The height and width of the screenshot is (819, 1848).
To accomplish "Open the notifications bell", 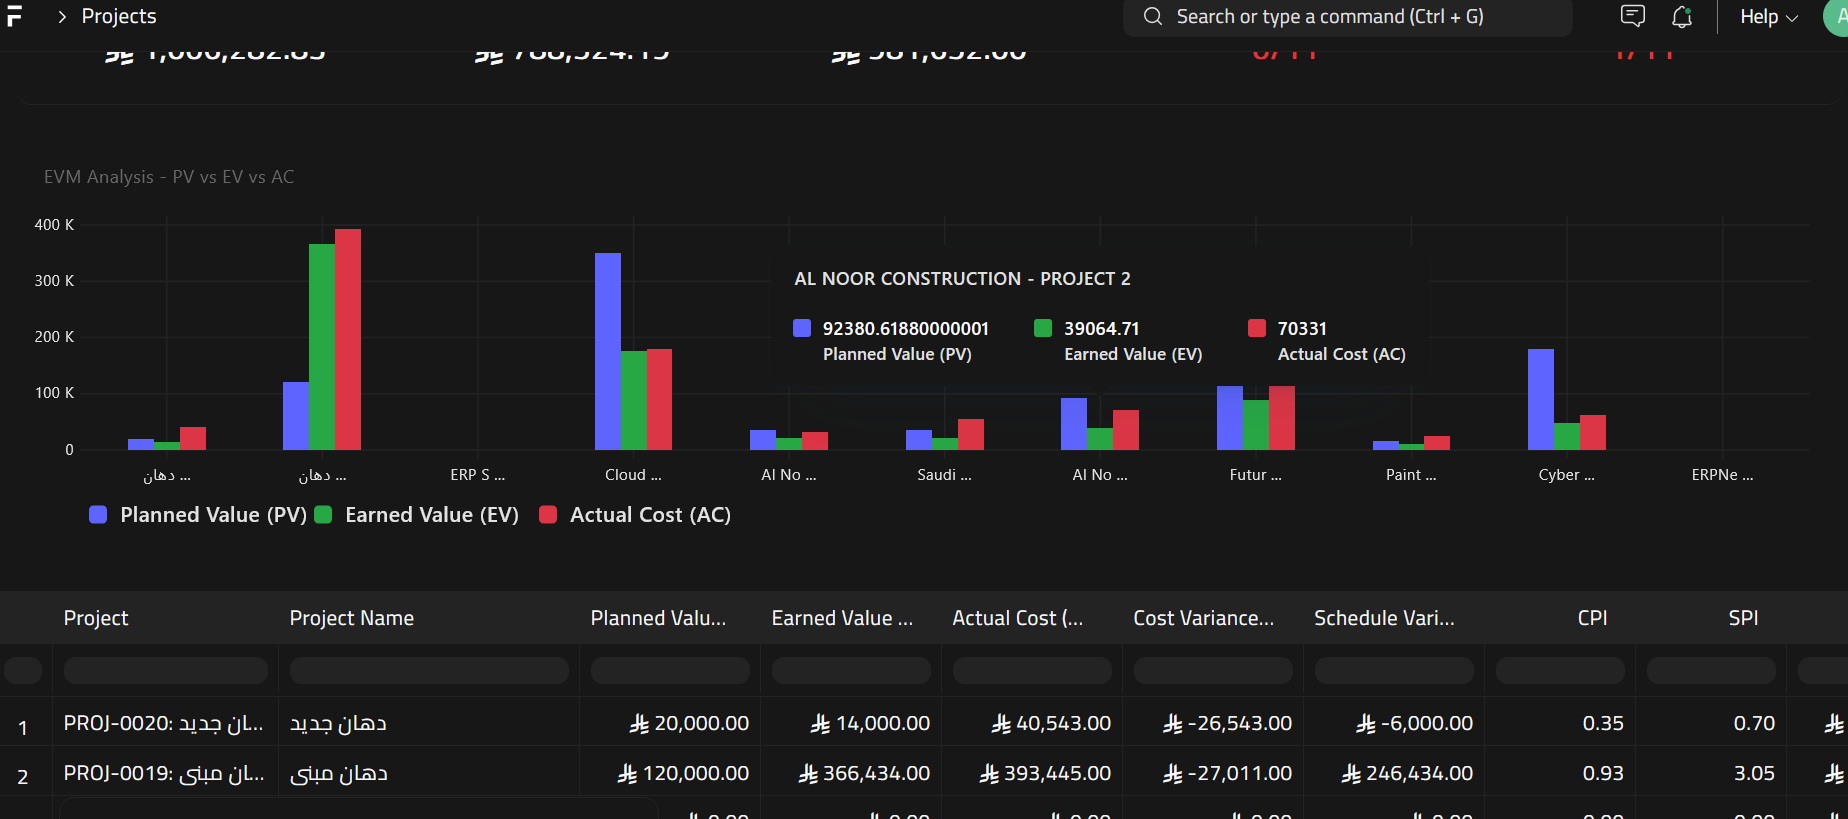I will (x=1682, y=17).
